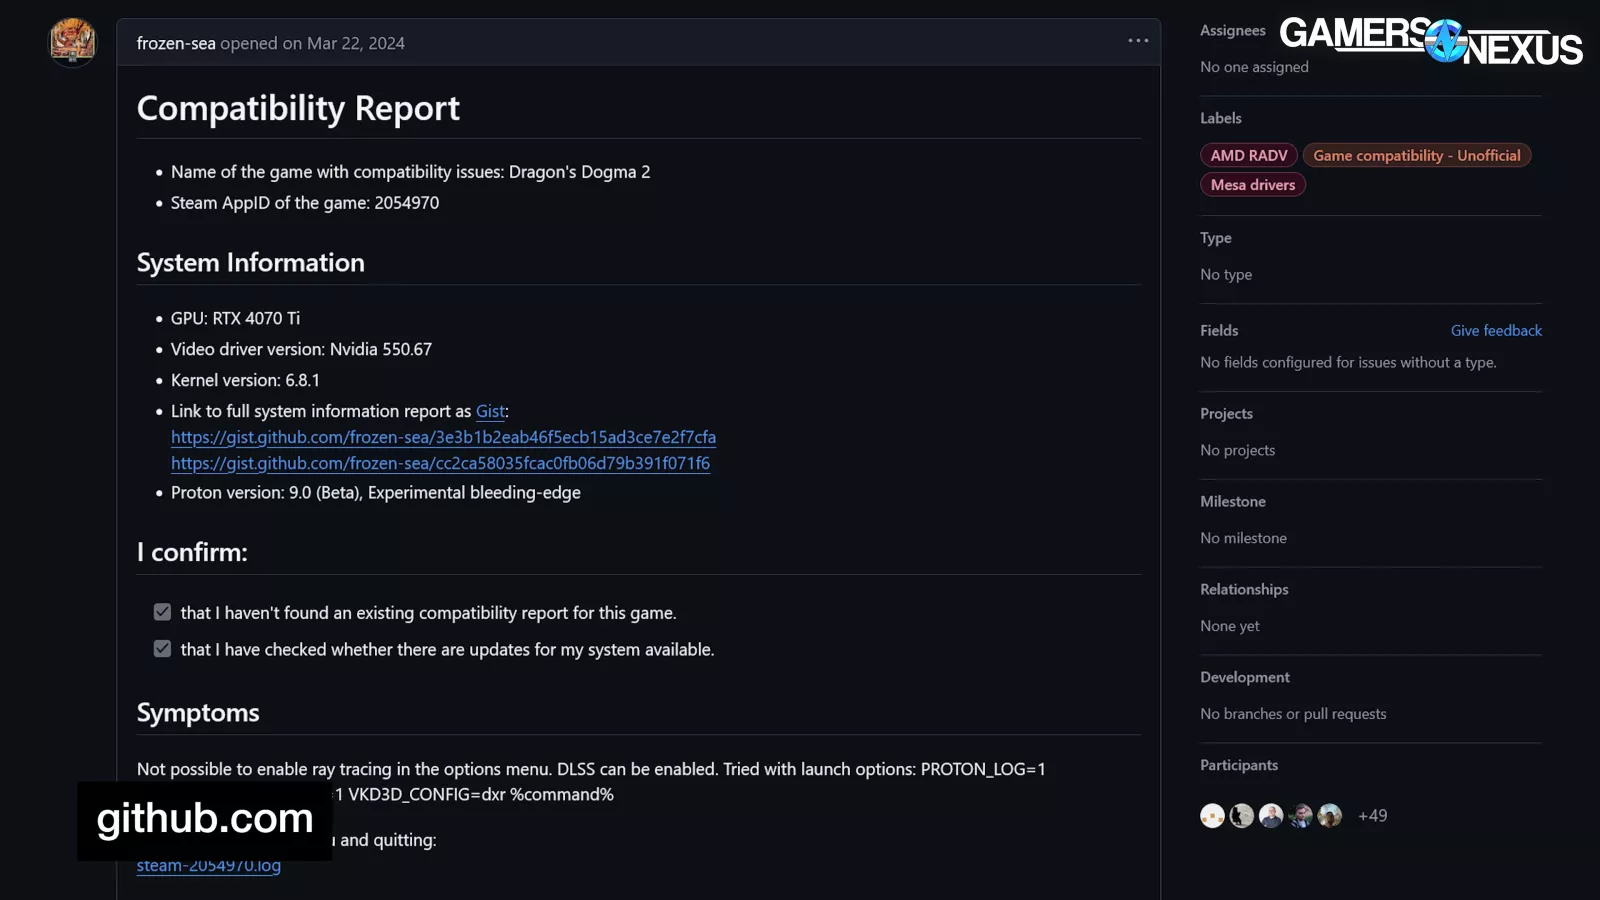The image size is (1600, 900).
Task: Click the 'Steam AppID of the game: 2054970' line
Action: [305, 203]
